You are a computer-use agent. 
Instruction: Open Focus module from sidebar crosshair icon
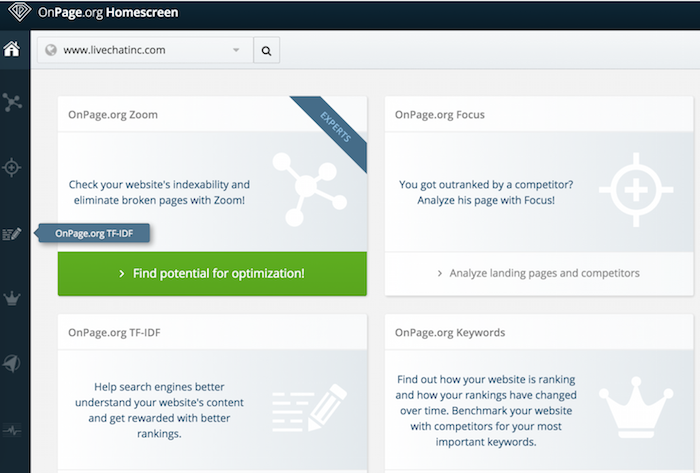pos(13,167)
